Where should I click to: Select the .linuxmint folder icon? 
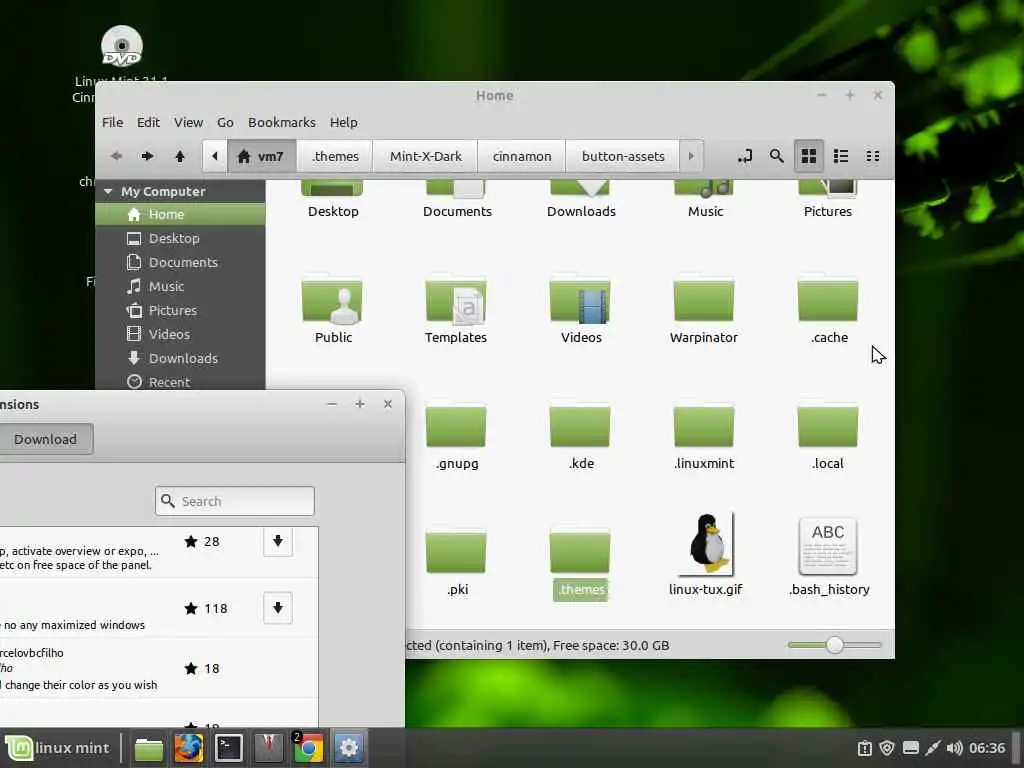click(x=704, y=426)
